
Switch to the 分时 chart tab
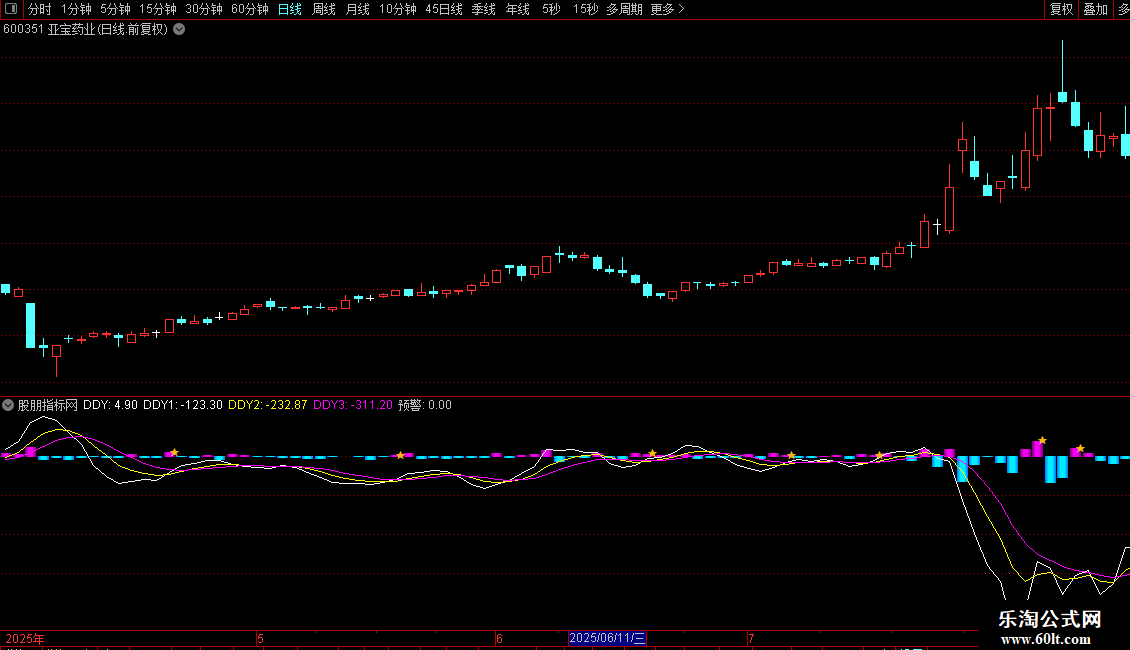[x=39, y=9]
